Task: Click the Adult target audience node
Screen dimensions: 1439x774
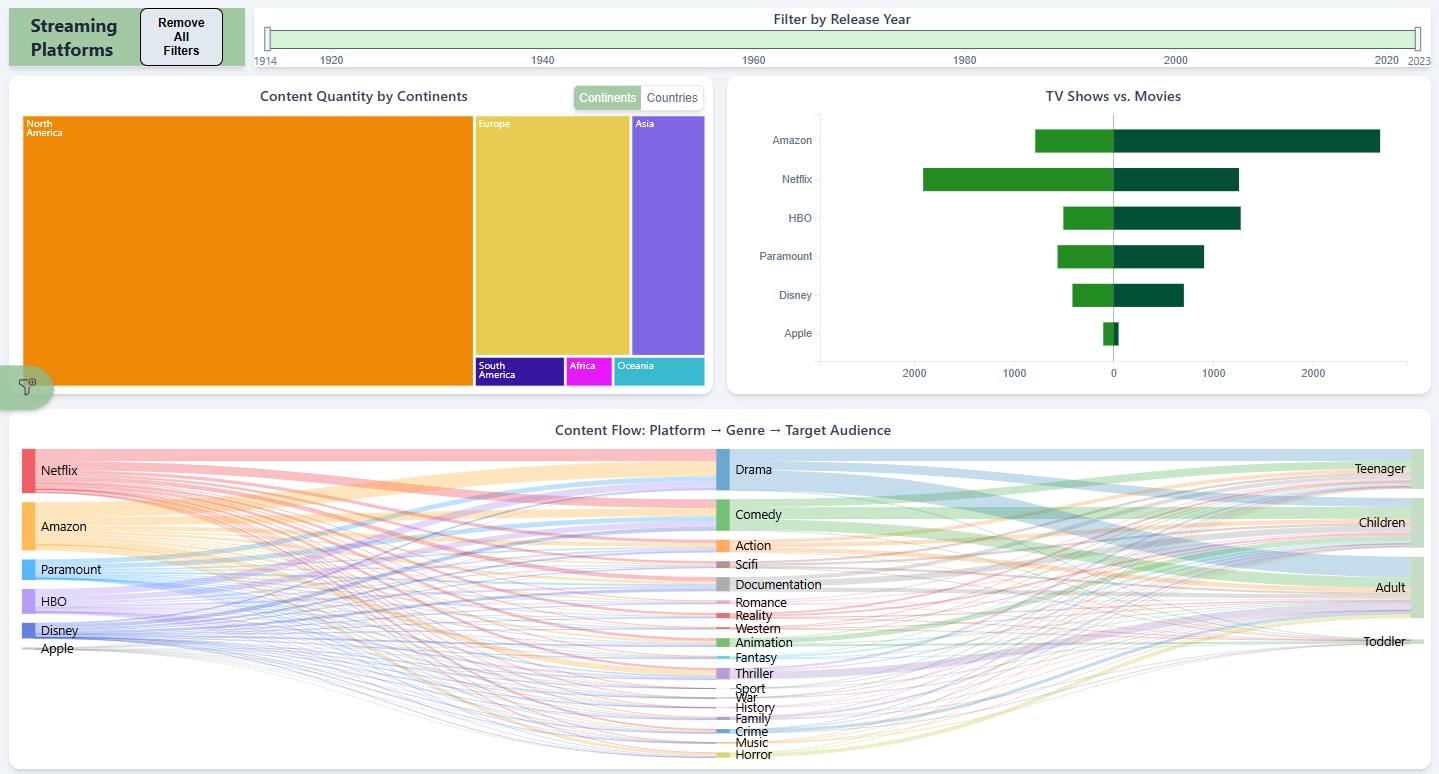Action: 1416,588
